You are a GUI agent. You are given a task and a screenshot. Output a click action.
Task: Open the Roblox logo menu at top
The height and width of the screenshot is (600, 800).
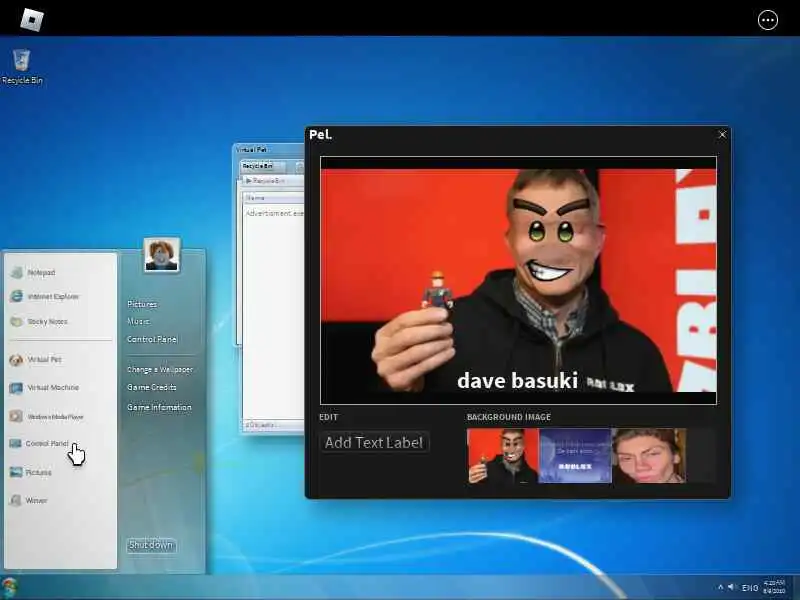tap(32, 19)
